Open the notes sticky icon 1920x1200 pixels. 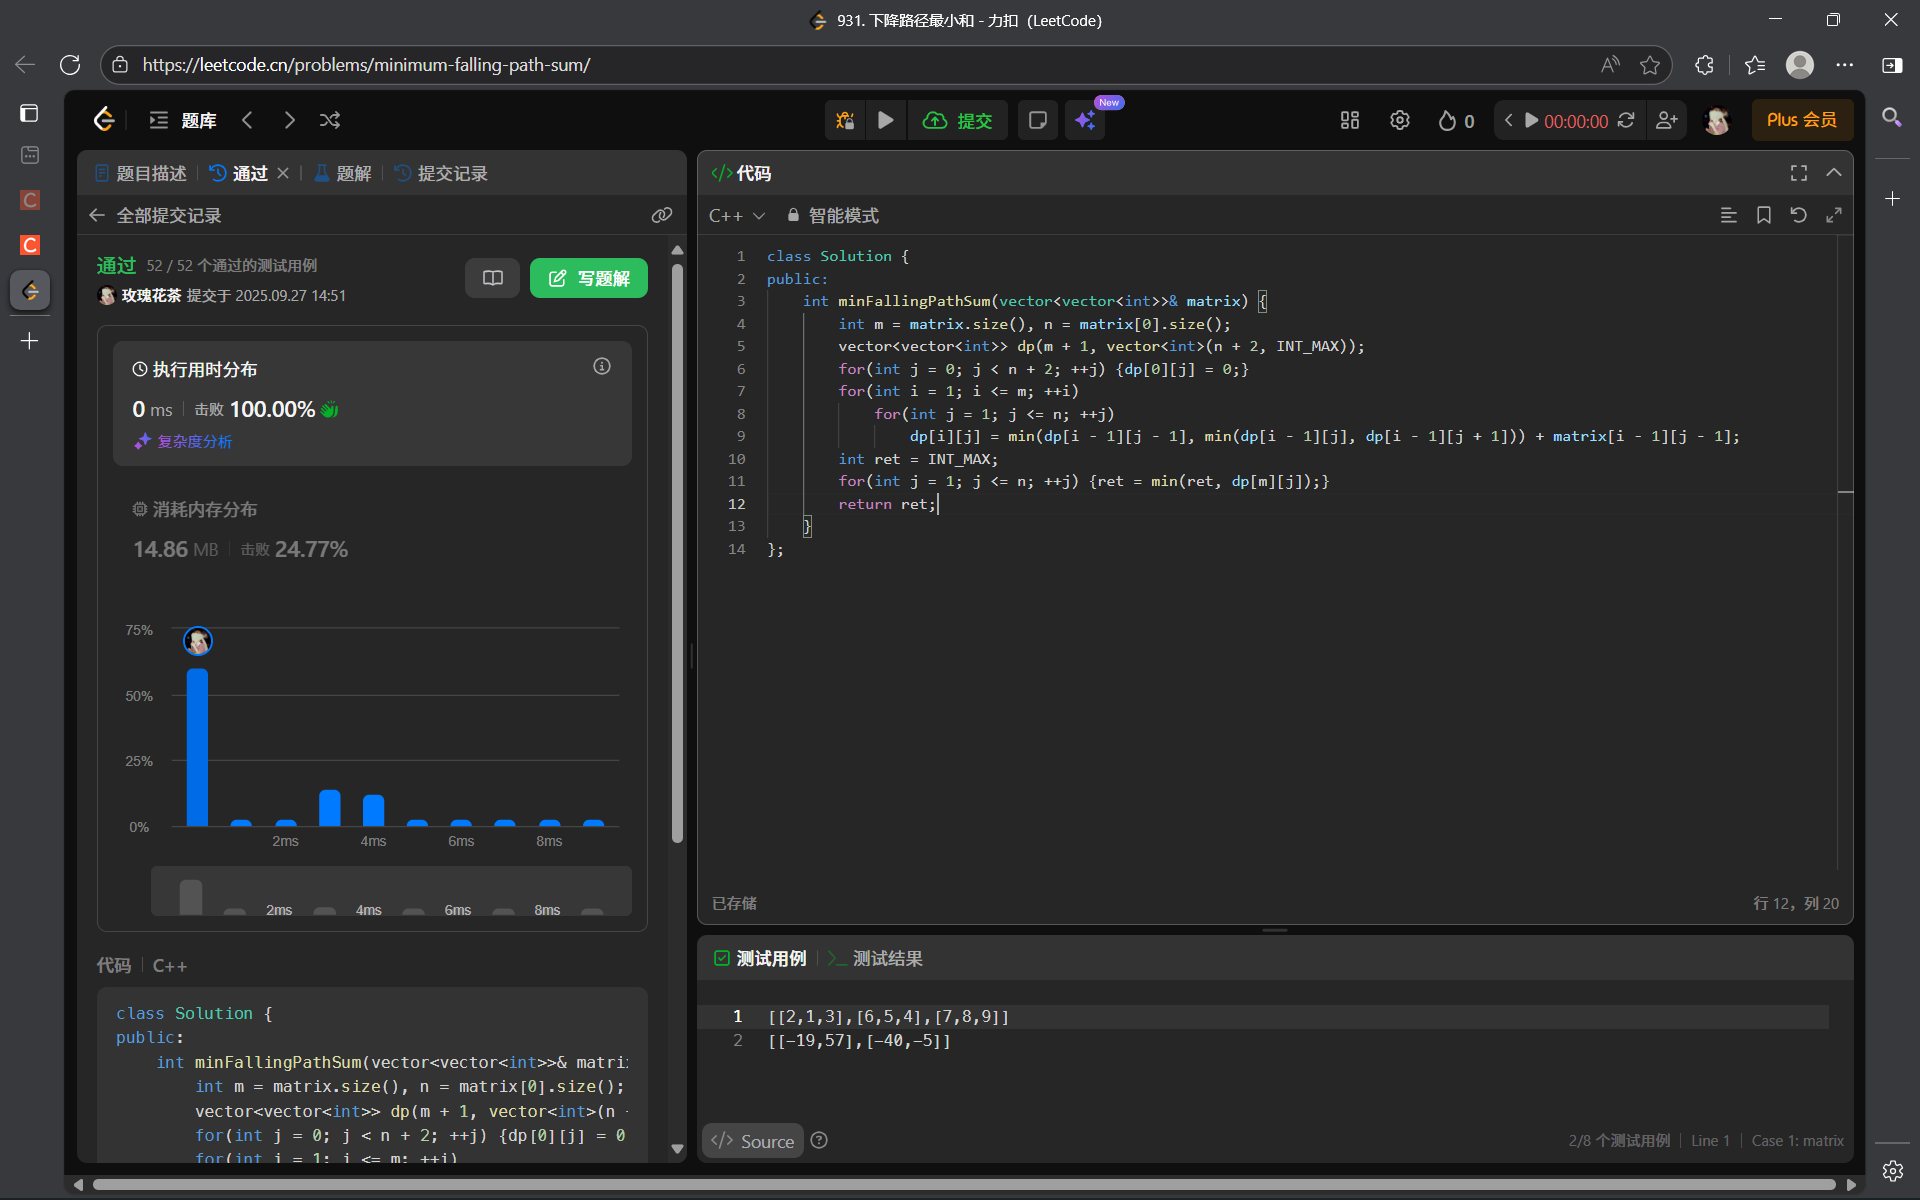(x=1038, y=120)
